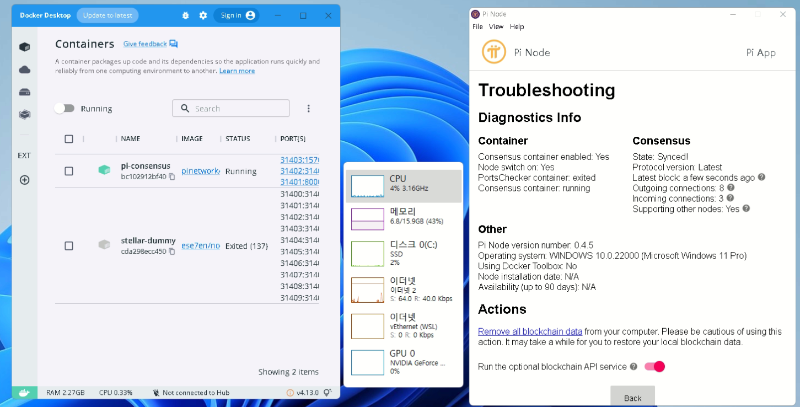Click EXT label in Docker sidebar
The width and height of the screenshot is (800, 407).
[x=24, y=156]
